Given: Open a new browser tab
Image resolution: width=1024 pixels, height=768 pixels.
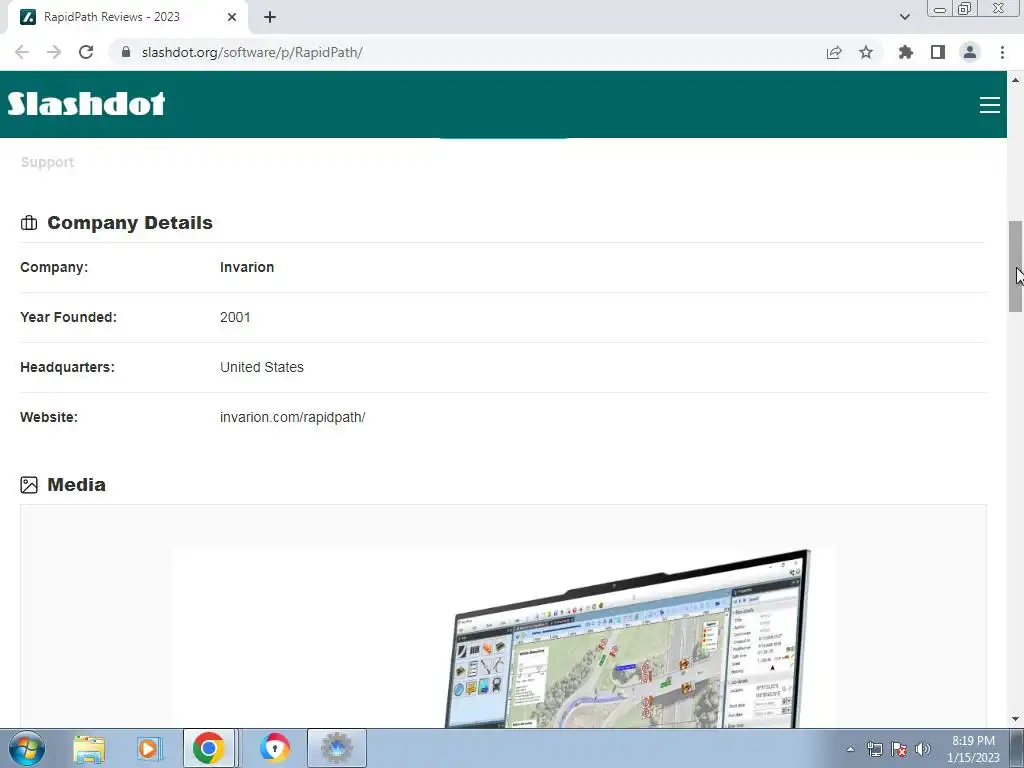Looking at the screenshot, I should coord(270,17).
